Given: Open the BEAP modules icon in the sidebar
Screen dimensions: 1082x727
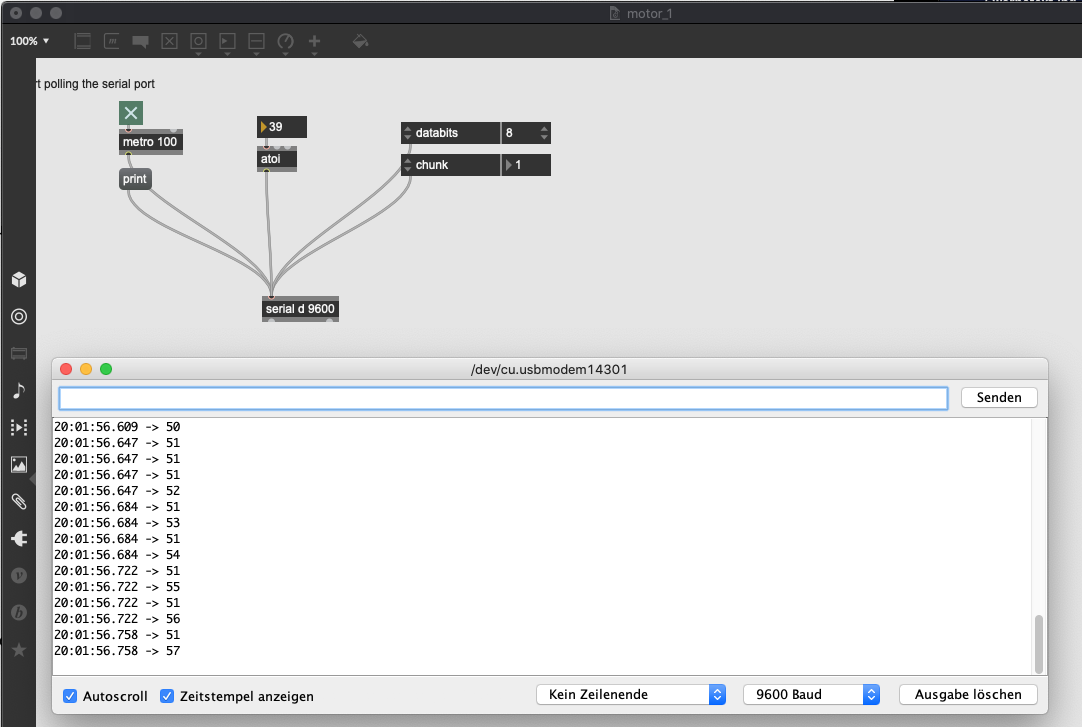Looking at the screenshot, I should (19, 613).
